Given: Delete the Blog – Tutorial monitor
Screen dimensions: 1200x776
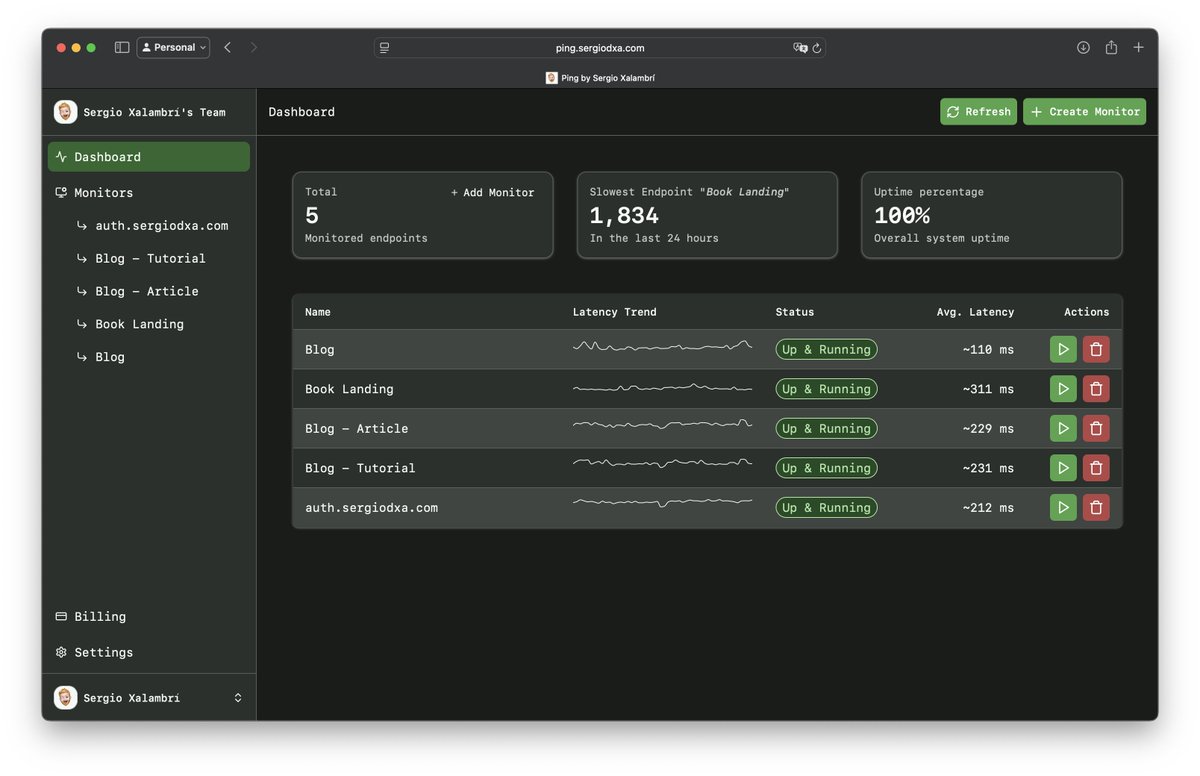Looking at the screenshot, I should 1096,468.
